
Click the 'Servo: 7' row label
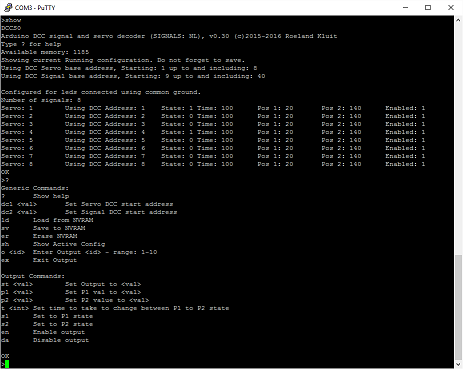(x=17, y=156)
